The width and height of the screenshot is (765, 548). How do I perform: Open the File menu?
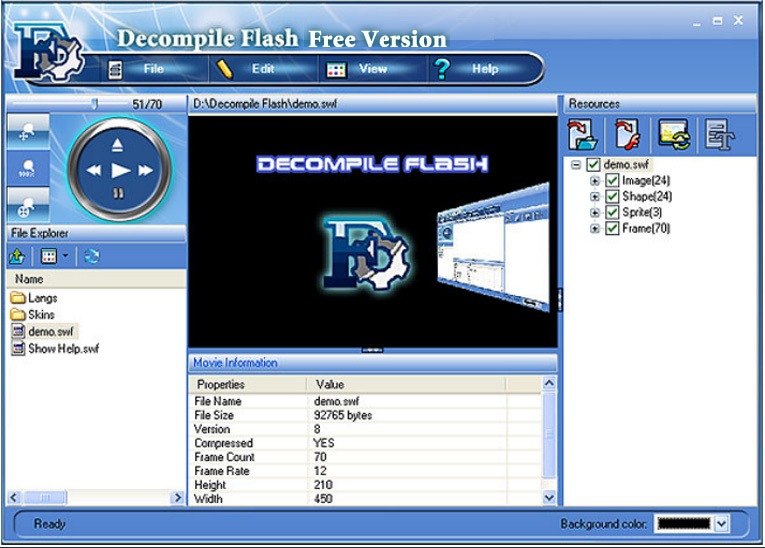pyautogui.click(x=153, y=69)
